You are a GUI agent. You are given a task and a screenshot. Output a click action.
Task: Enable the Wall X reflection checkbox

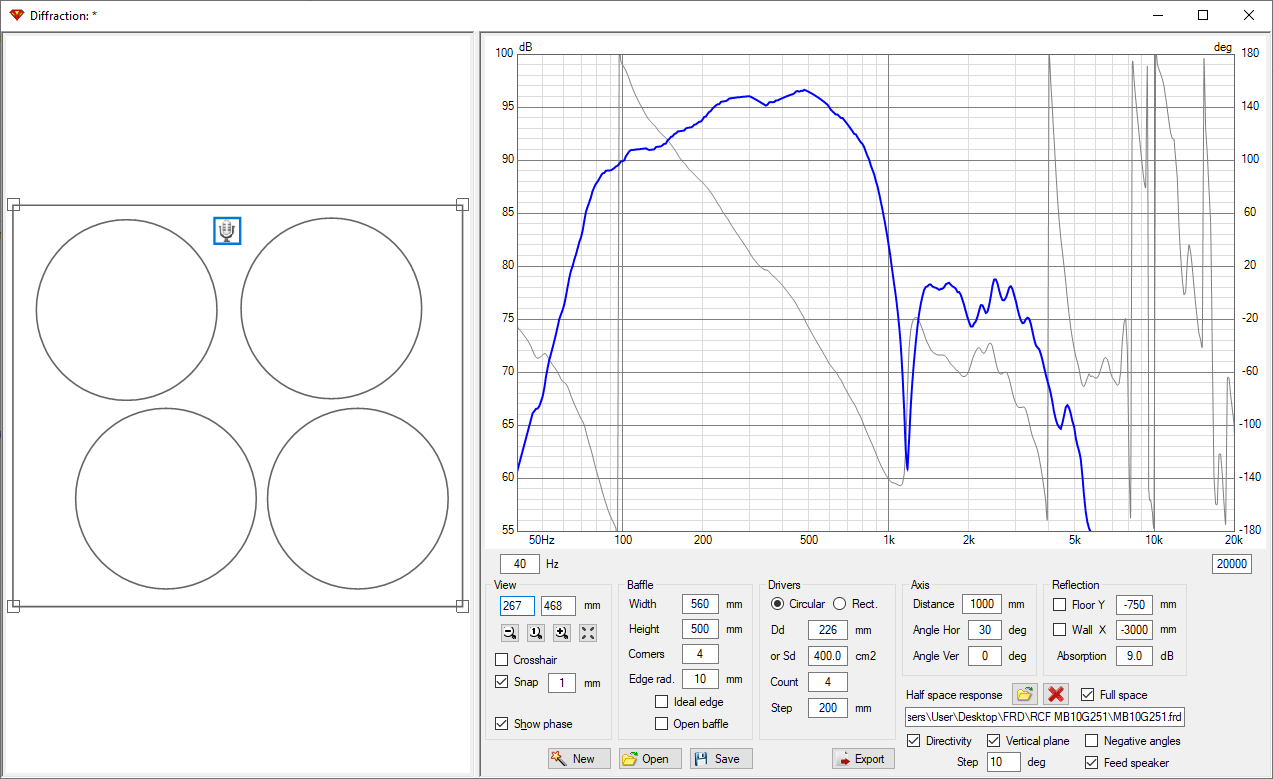coord(1059,630)
